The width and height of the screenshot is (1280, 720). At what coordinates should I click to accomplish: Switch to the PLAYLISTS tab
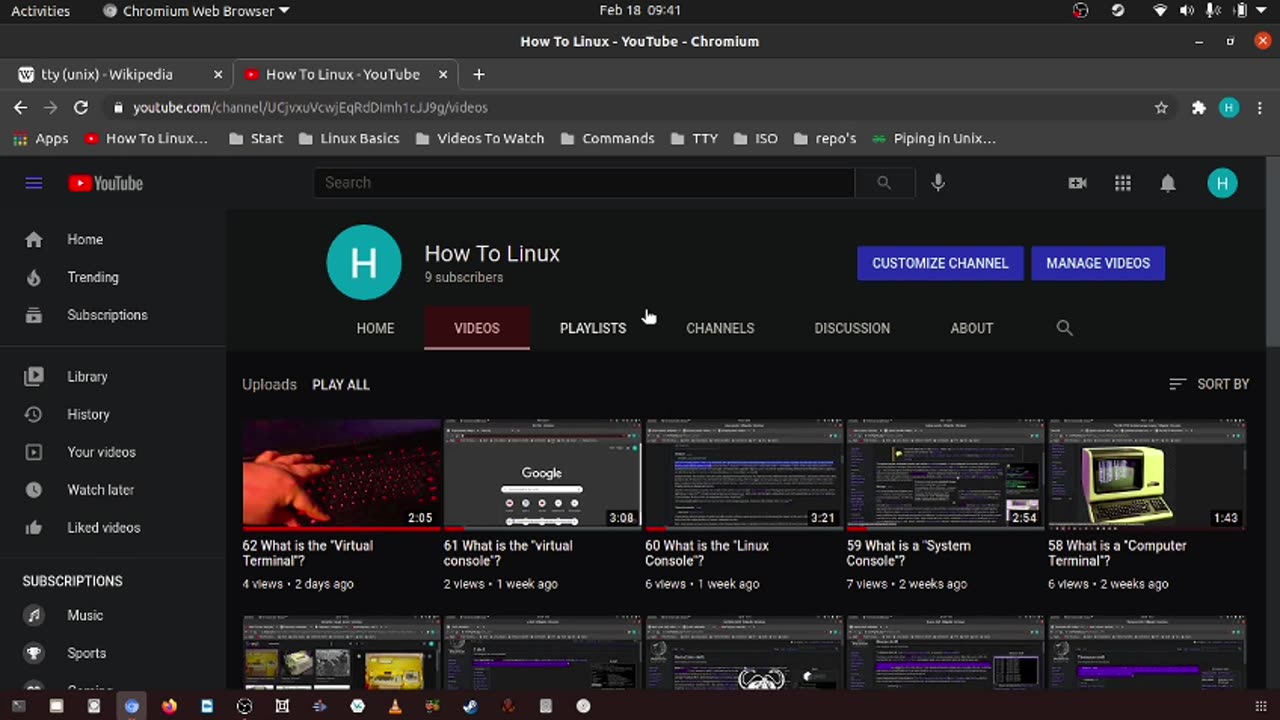593,328
